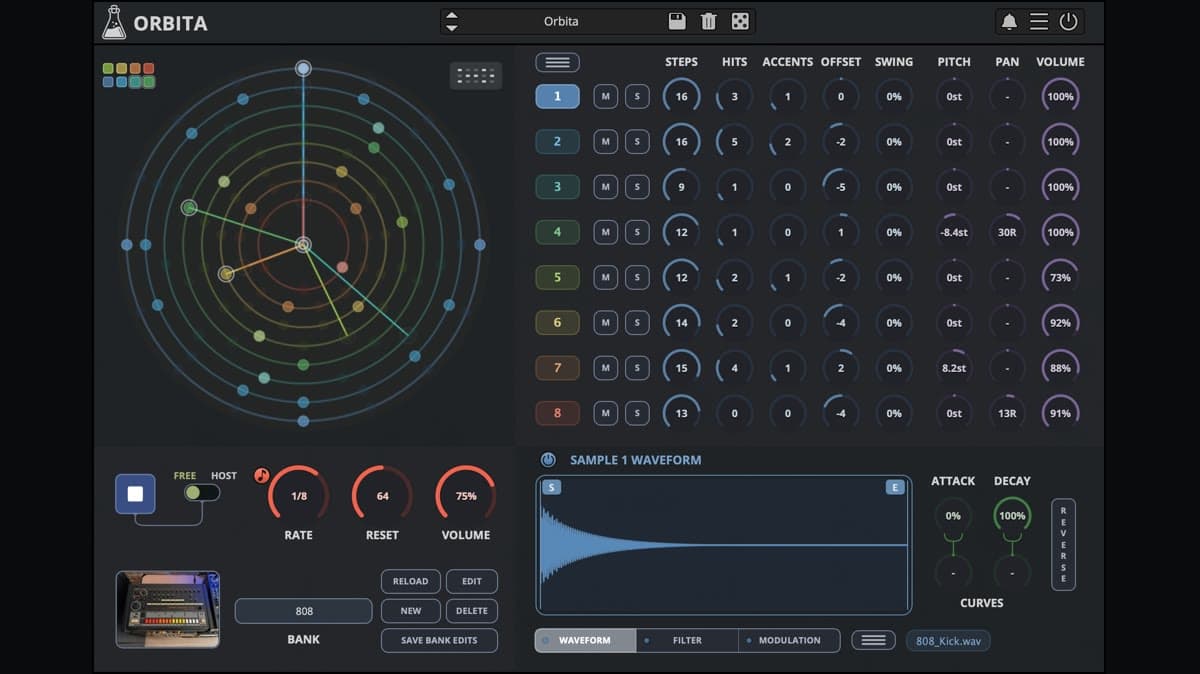The height and width of the screenshot is (674, 1200).
Task: Click track 5 Volume knob showing 73%
Action: coord(1060,277)
